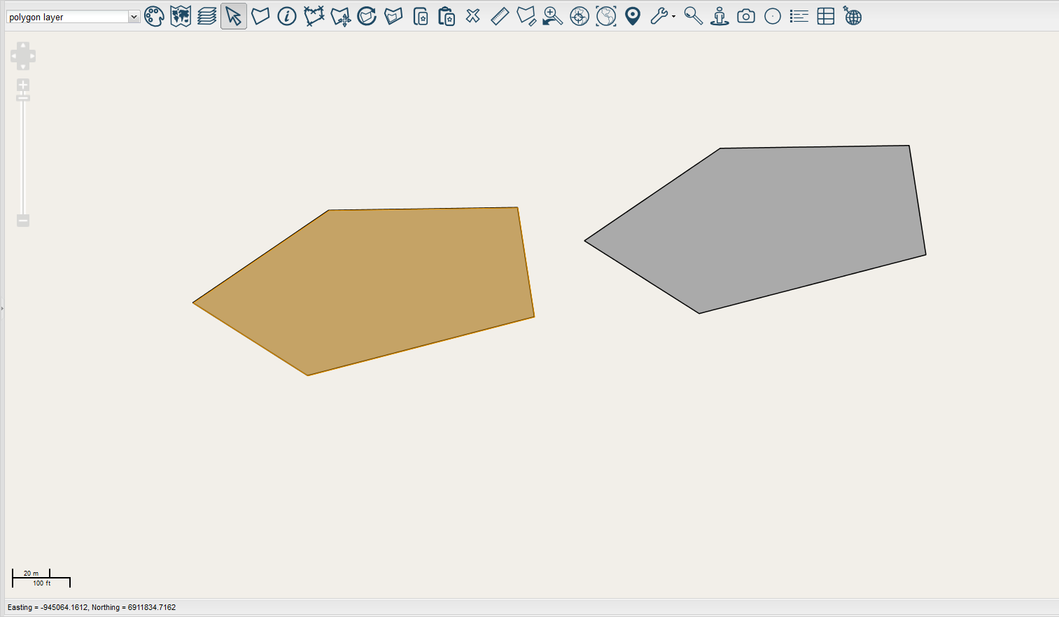Select the arrow pointer selection tool
Screen dimensions: 1059x617
233,16
